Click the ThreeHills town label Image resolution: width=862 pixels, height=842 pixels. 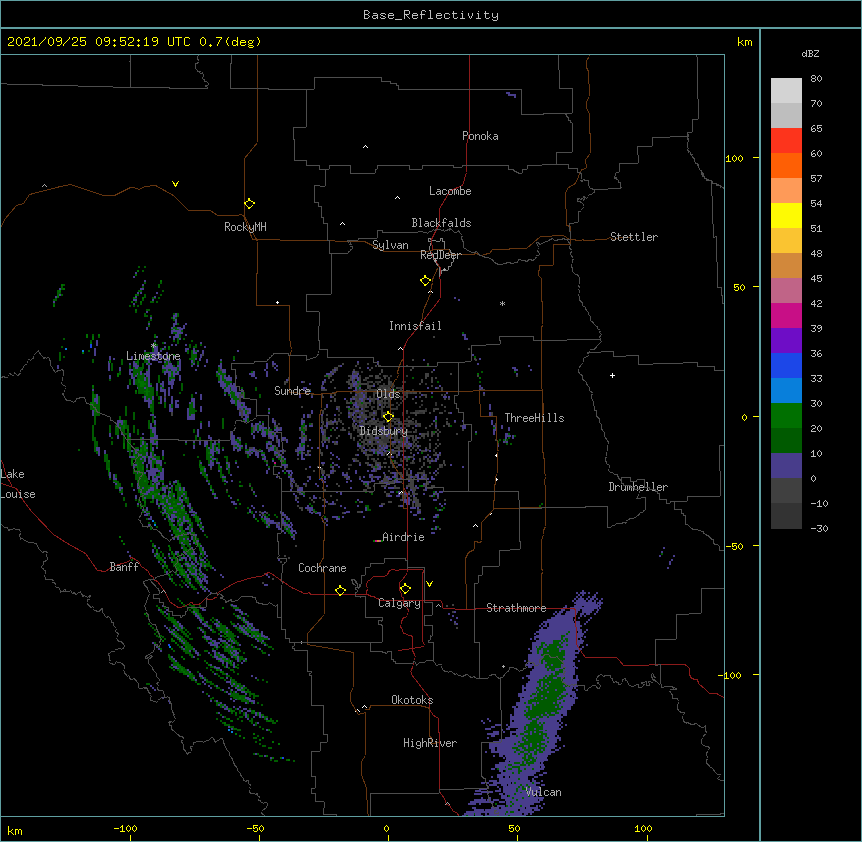[534, 418]
